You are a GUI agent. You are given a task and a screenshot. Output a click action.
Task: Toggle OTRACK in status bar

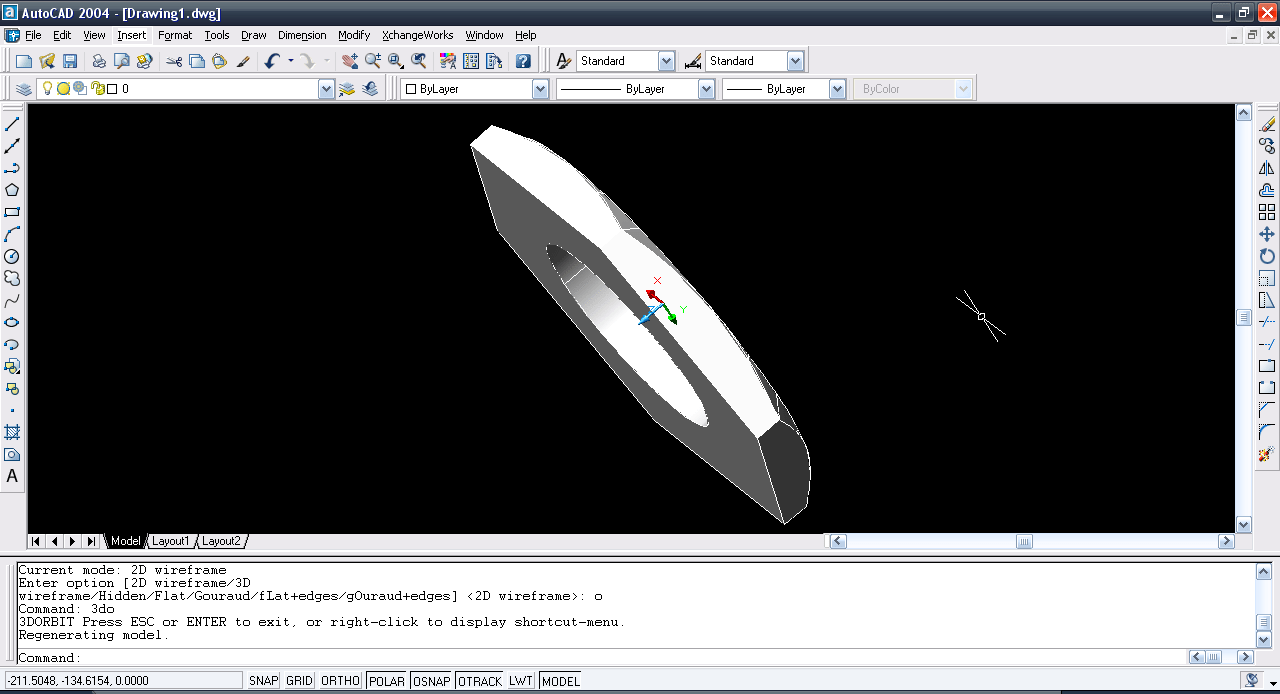(480, 681)
